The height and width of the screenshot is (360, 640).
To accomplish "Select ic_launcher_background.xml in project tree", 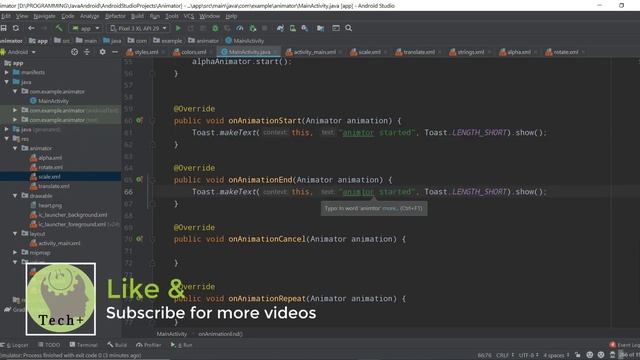I will point(69,215).
